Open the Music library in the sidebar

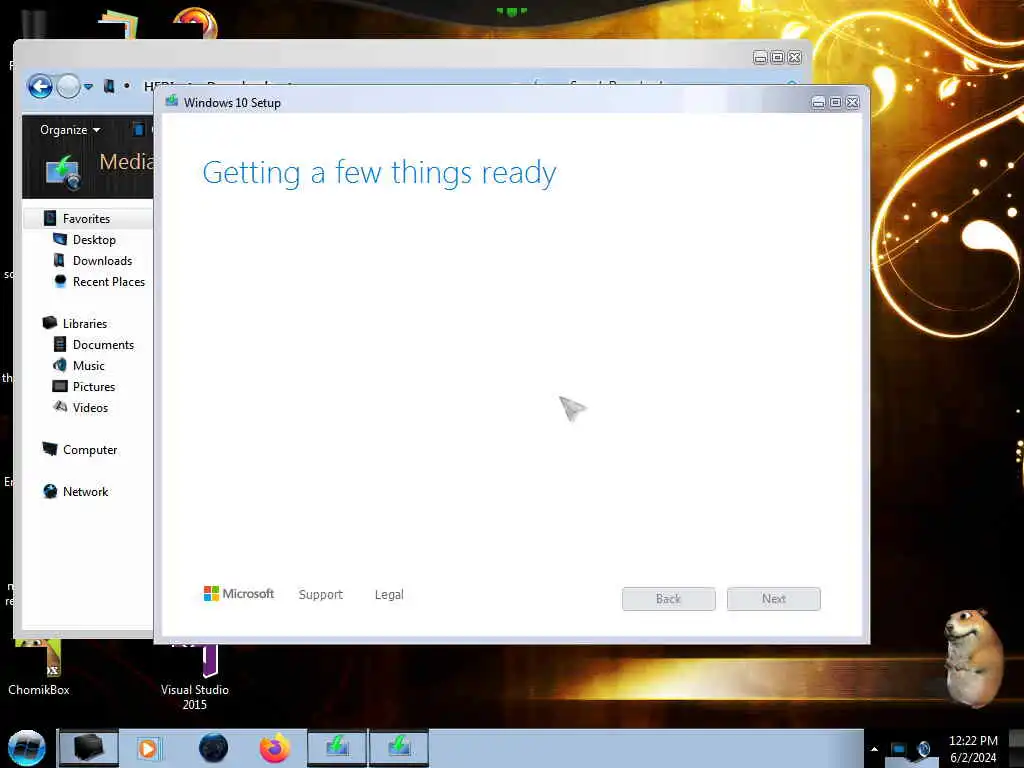click(x=89, y=366)
